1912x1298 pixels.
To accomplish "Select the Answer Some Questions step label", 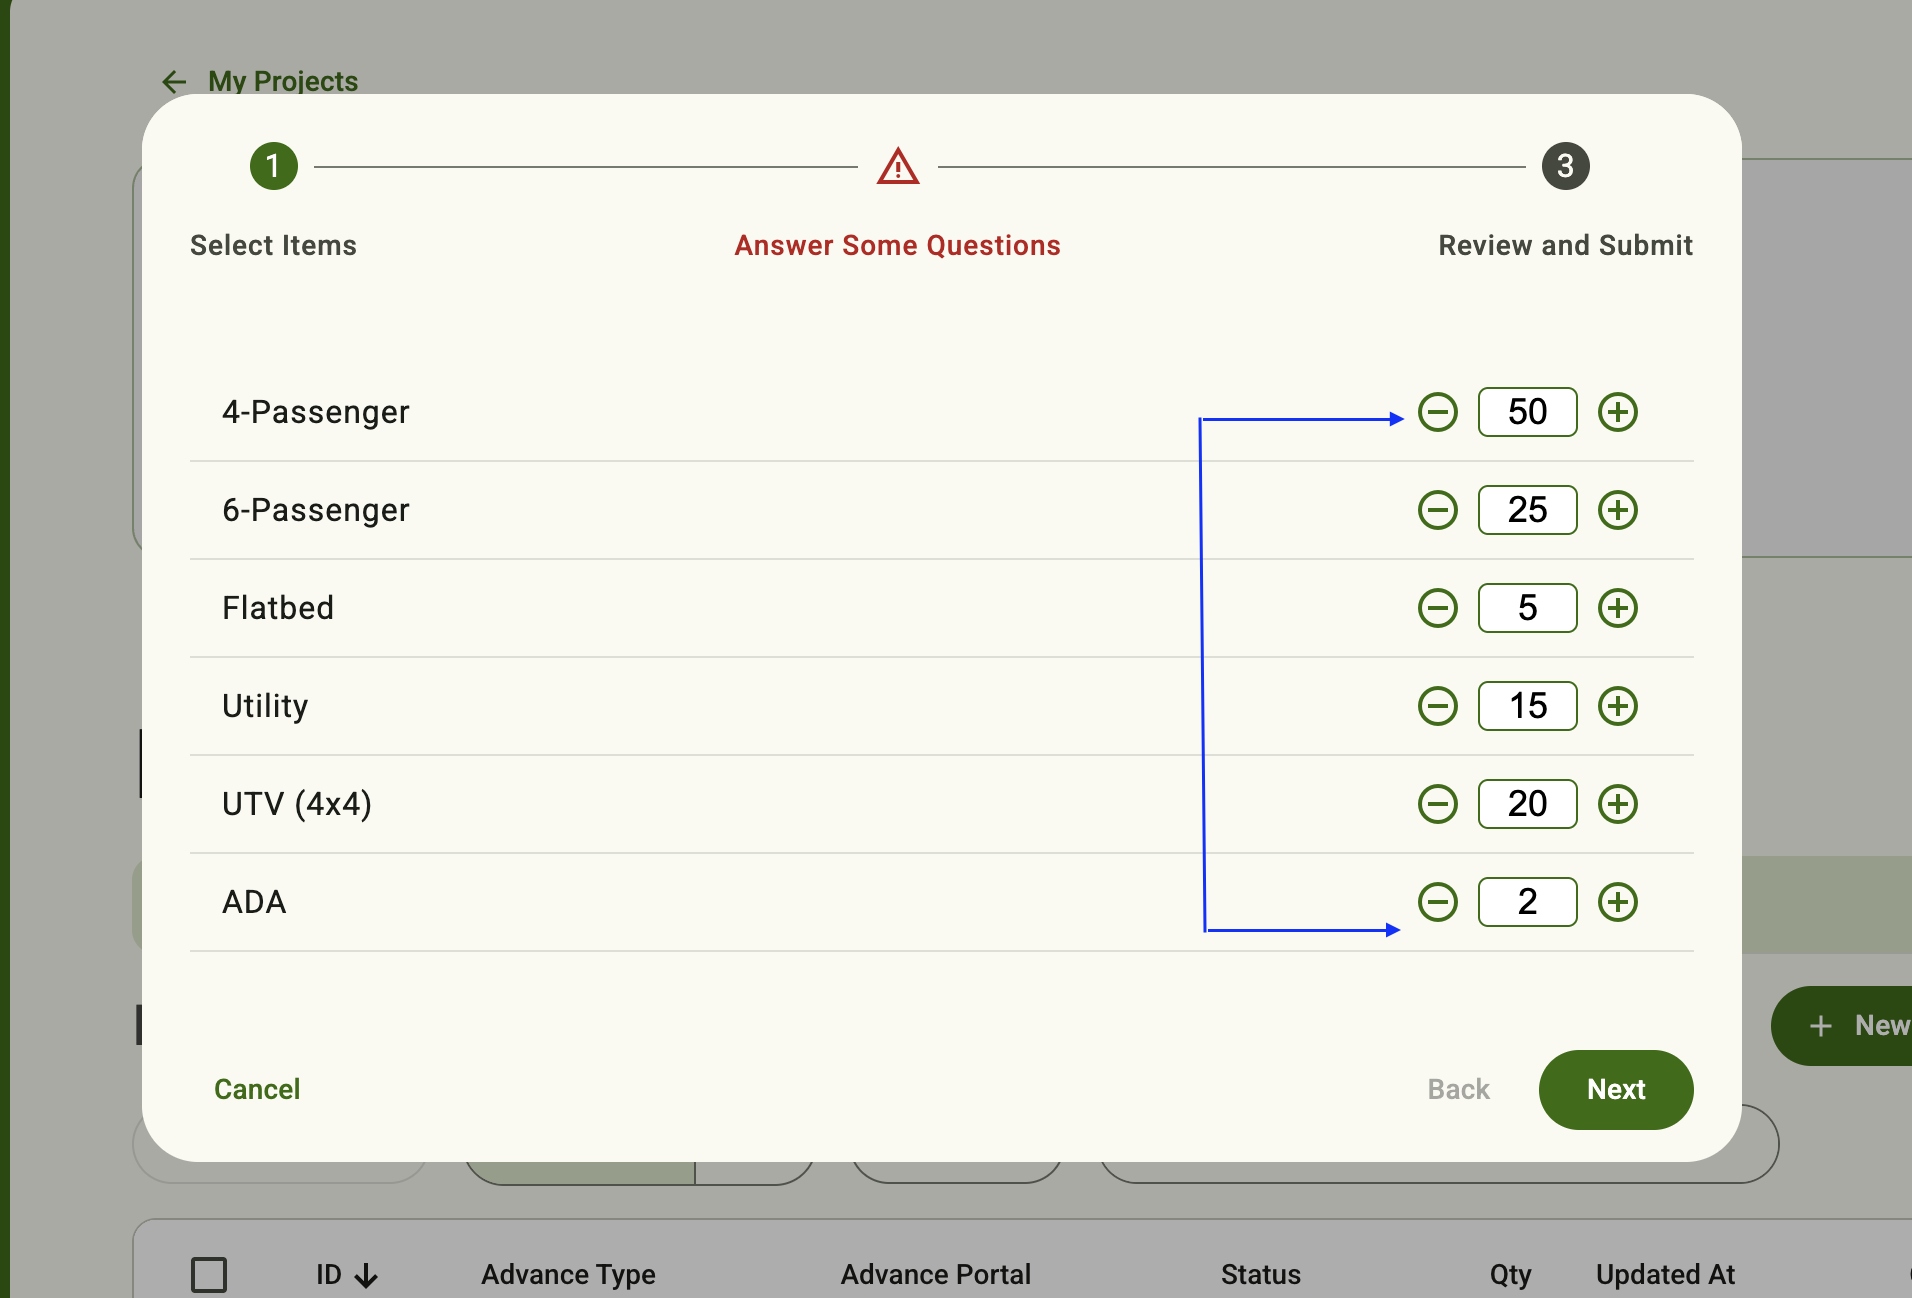I will point(898,245).
